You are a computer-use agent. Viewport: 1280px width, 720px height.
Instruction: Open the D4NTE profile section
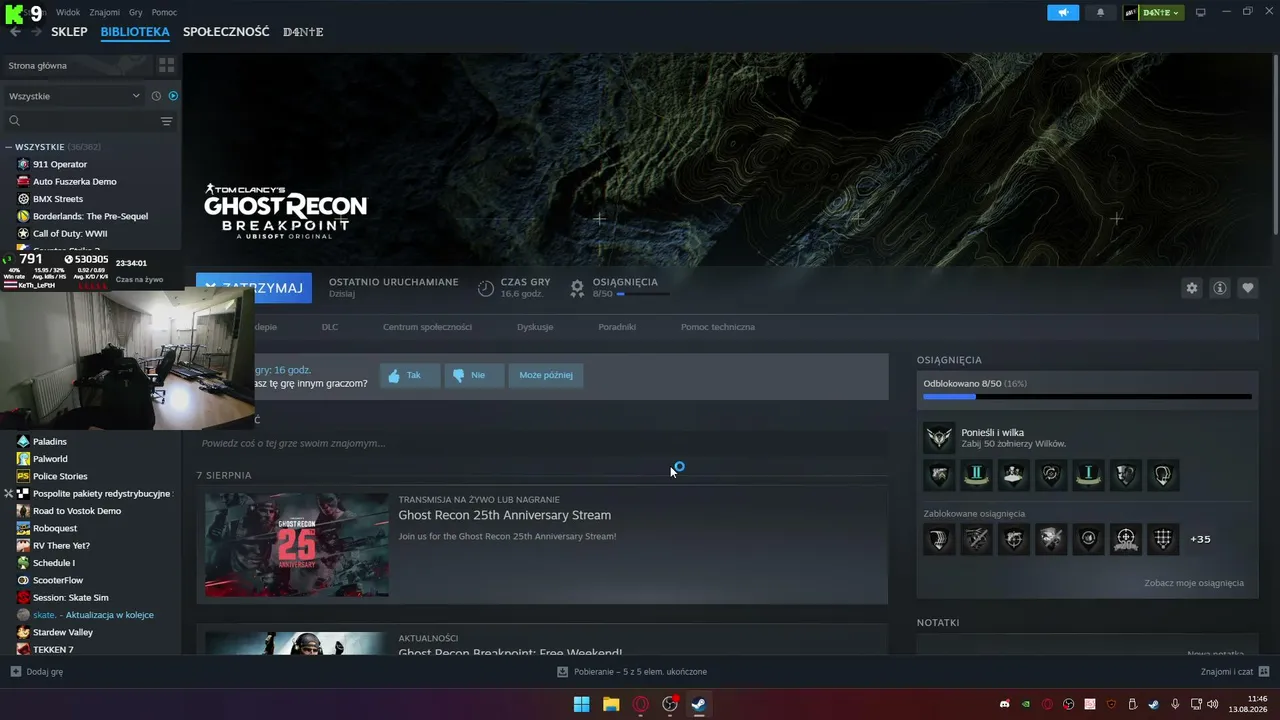[x=303, y=32]
